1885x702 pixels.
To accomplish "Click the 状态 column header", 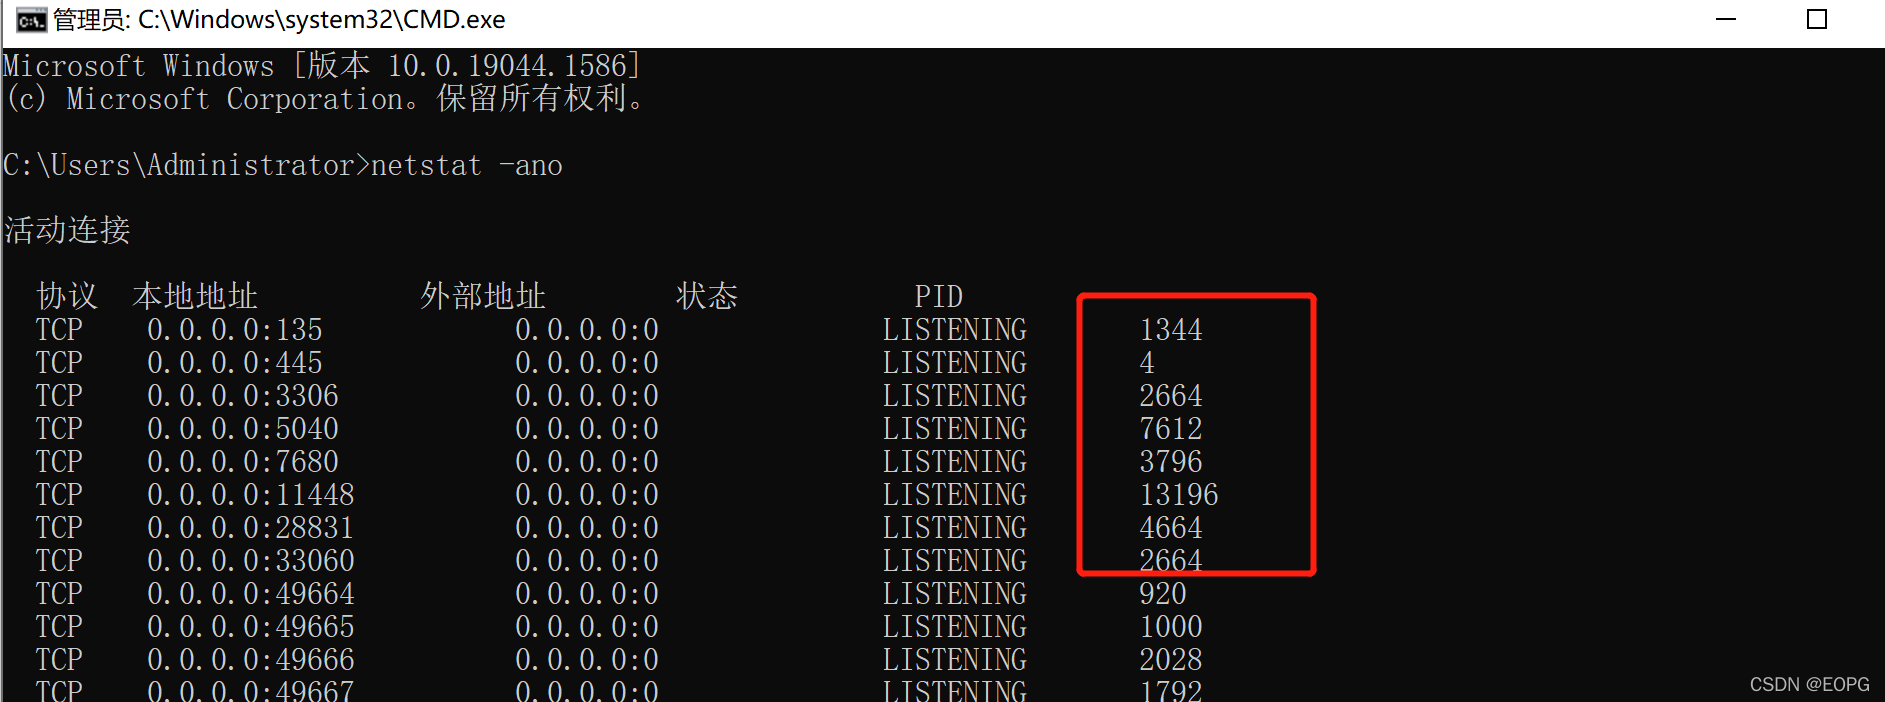I will click(x=707, y=296).
